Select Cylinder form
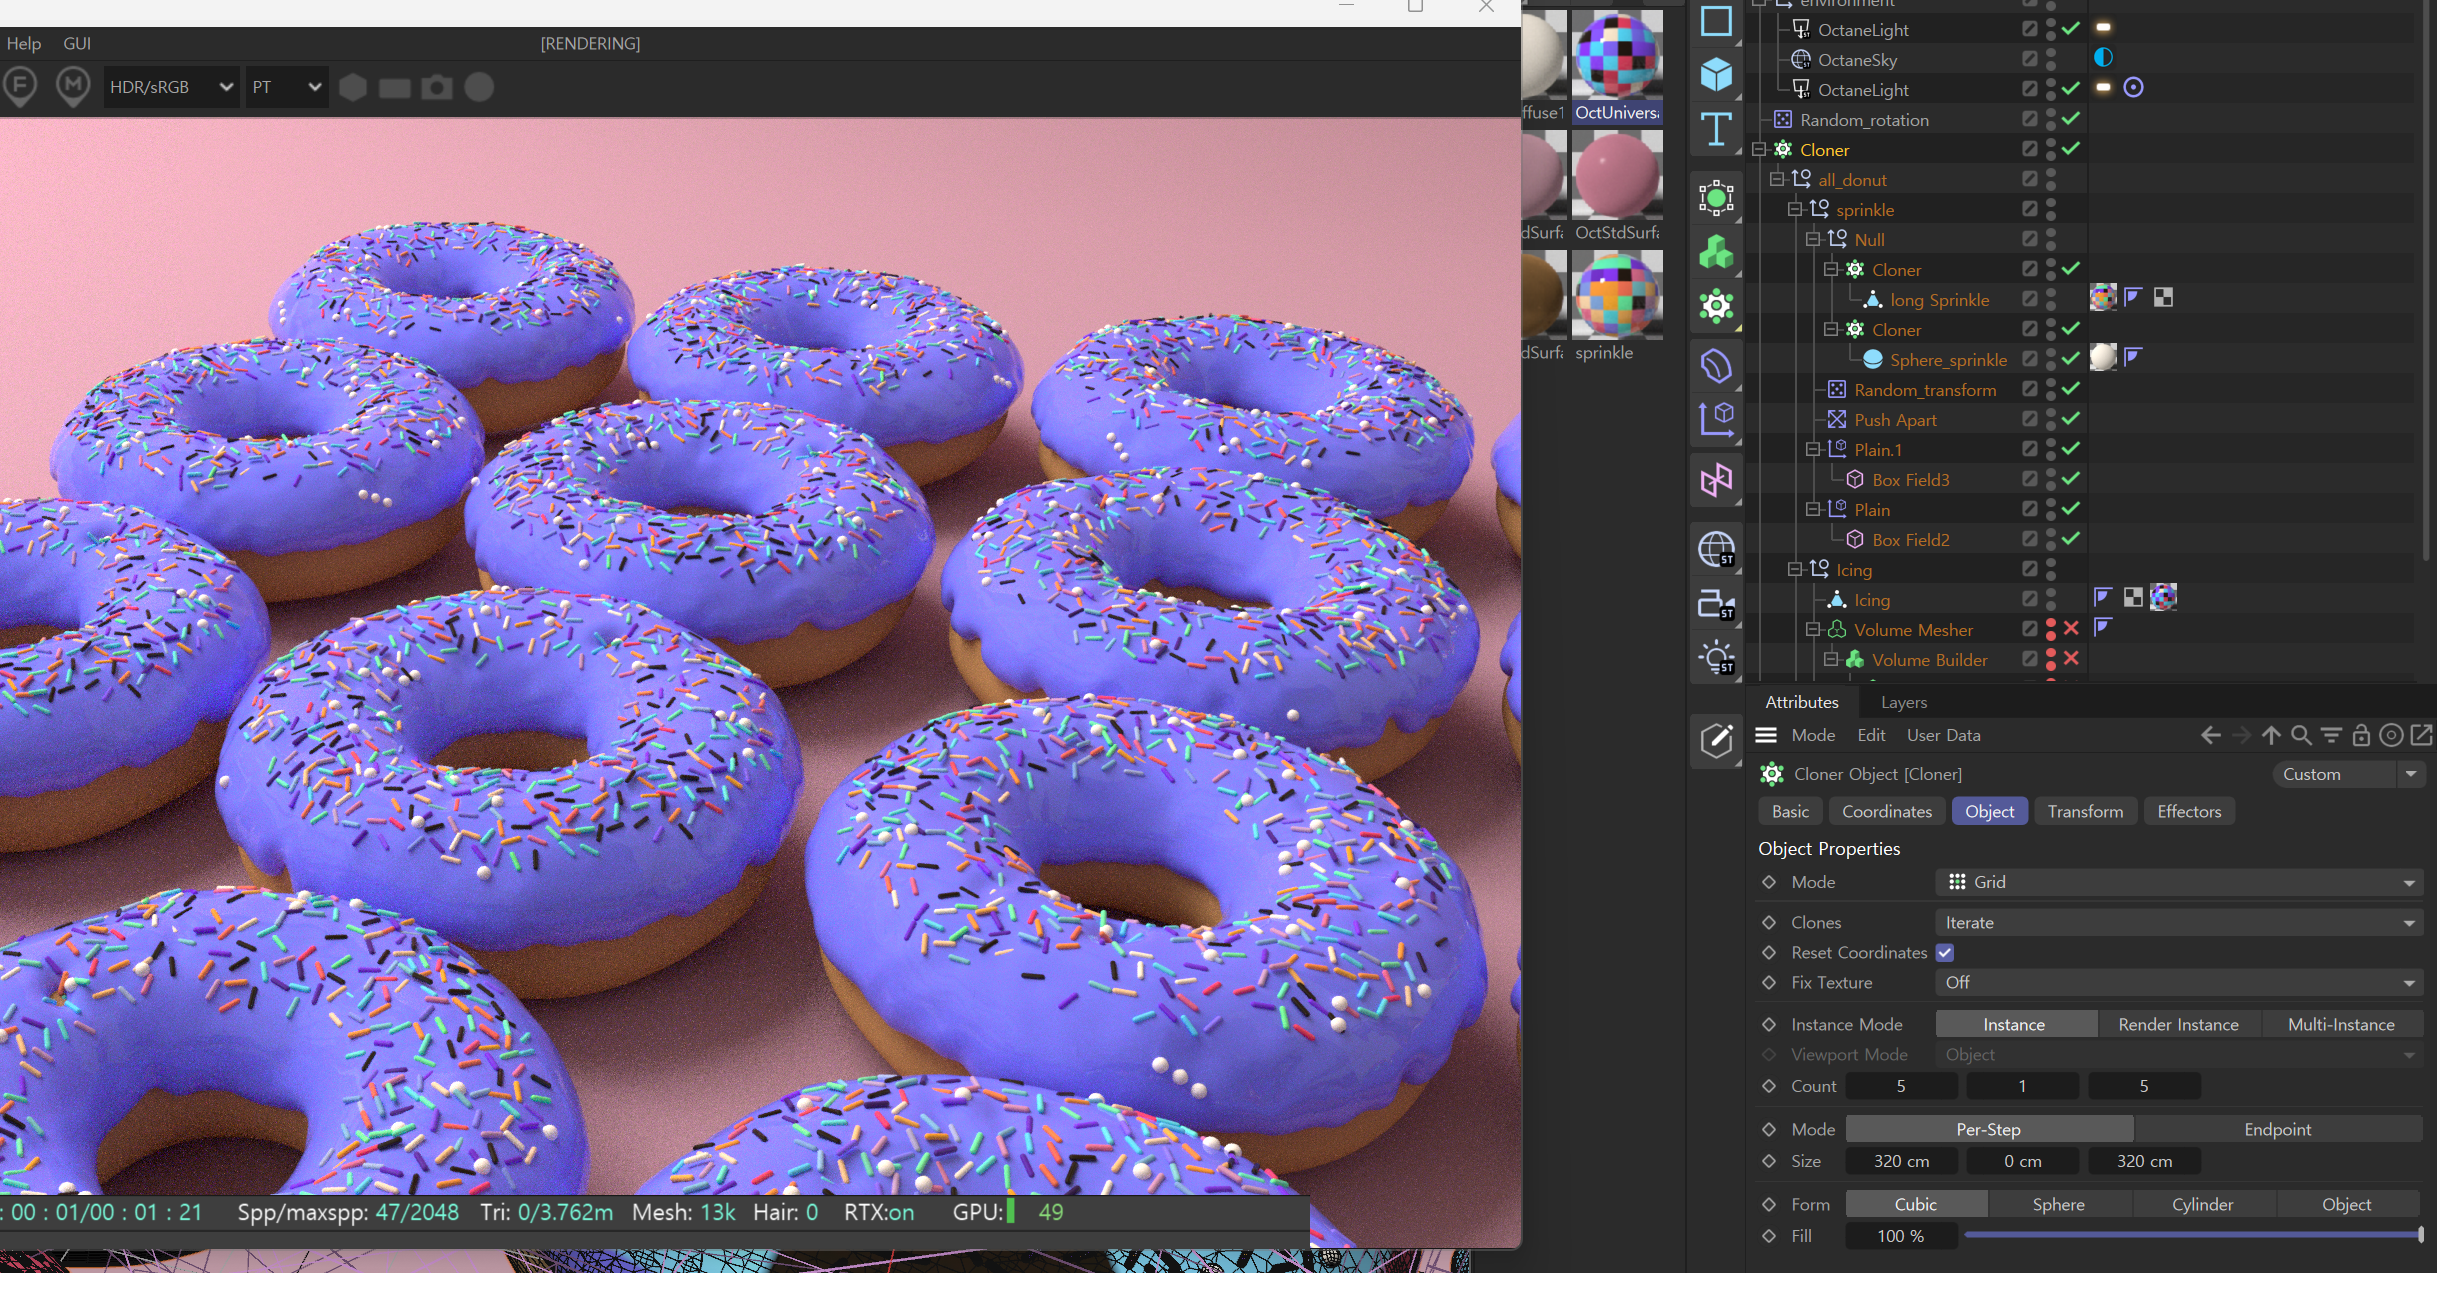Screen dimensions: 2437x1306 (2203, 1205)
